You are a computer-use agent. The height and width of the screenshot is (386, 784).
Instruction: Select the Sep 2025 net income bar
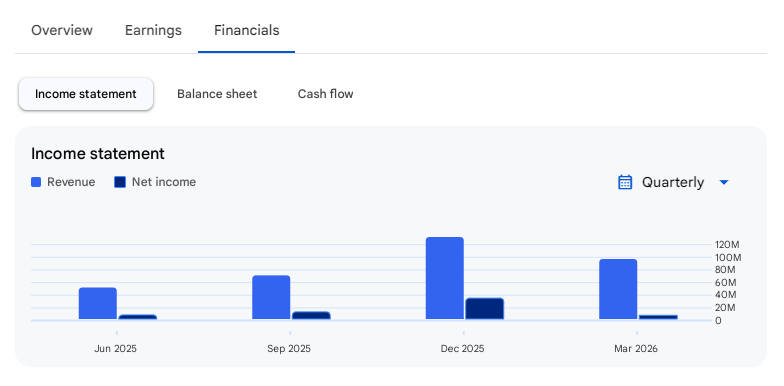(x=311, y=316)
